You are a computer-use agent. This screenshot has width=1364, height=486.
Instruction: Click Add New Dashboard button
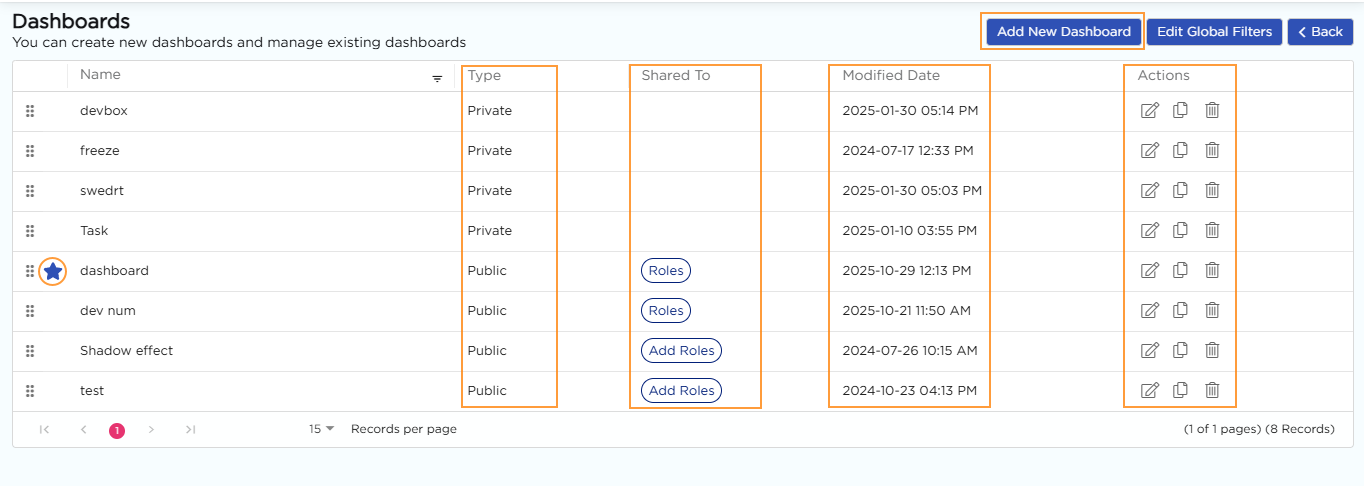click(x=1063, y=31)
